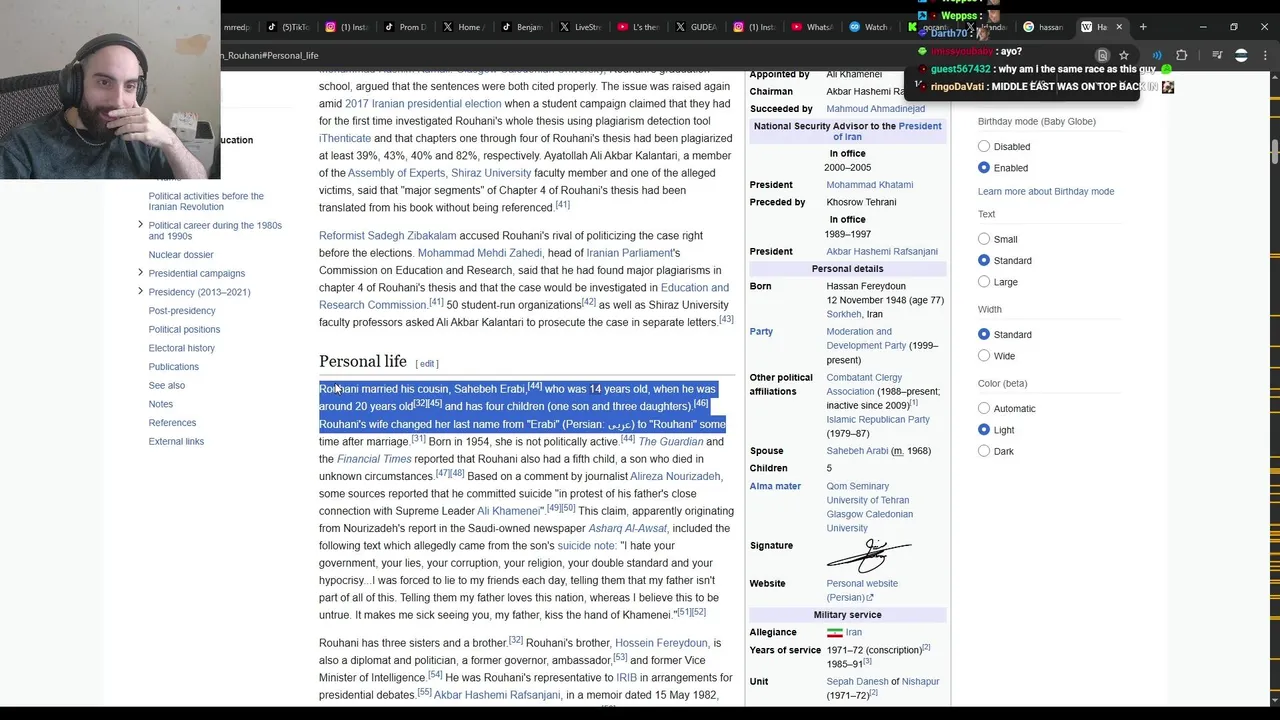The height and width of the screenshot is (720, 1280).
Task: Open Alireza Nourizadeh article link
Action: pos(675,477)
